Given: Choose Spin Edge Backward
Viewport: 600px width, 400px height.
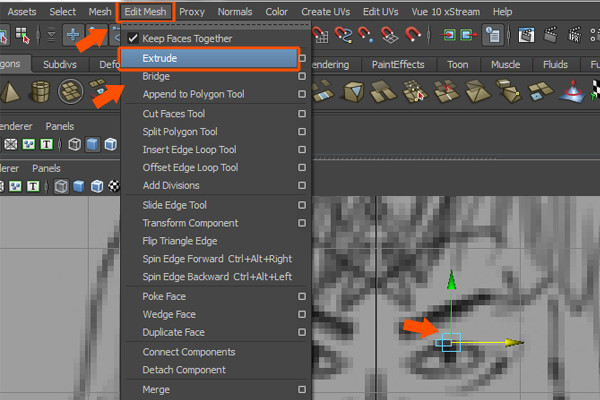Looking at the screenshot, I should click(216, 277).
